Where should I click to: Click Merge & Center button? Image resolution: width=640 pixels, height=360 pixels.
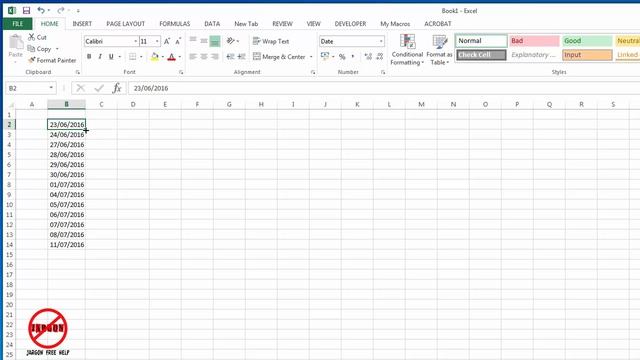click(279, 57)
